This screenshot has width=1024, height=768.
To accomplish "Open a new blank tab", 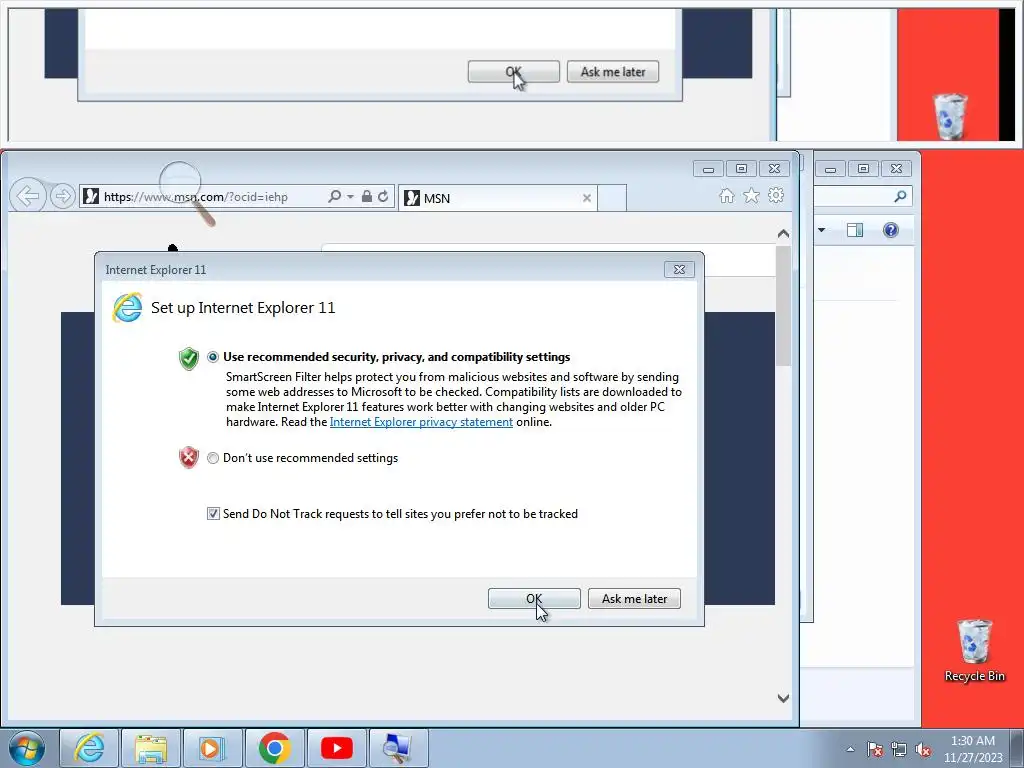I will [612, 198].
